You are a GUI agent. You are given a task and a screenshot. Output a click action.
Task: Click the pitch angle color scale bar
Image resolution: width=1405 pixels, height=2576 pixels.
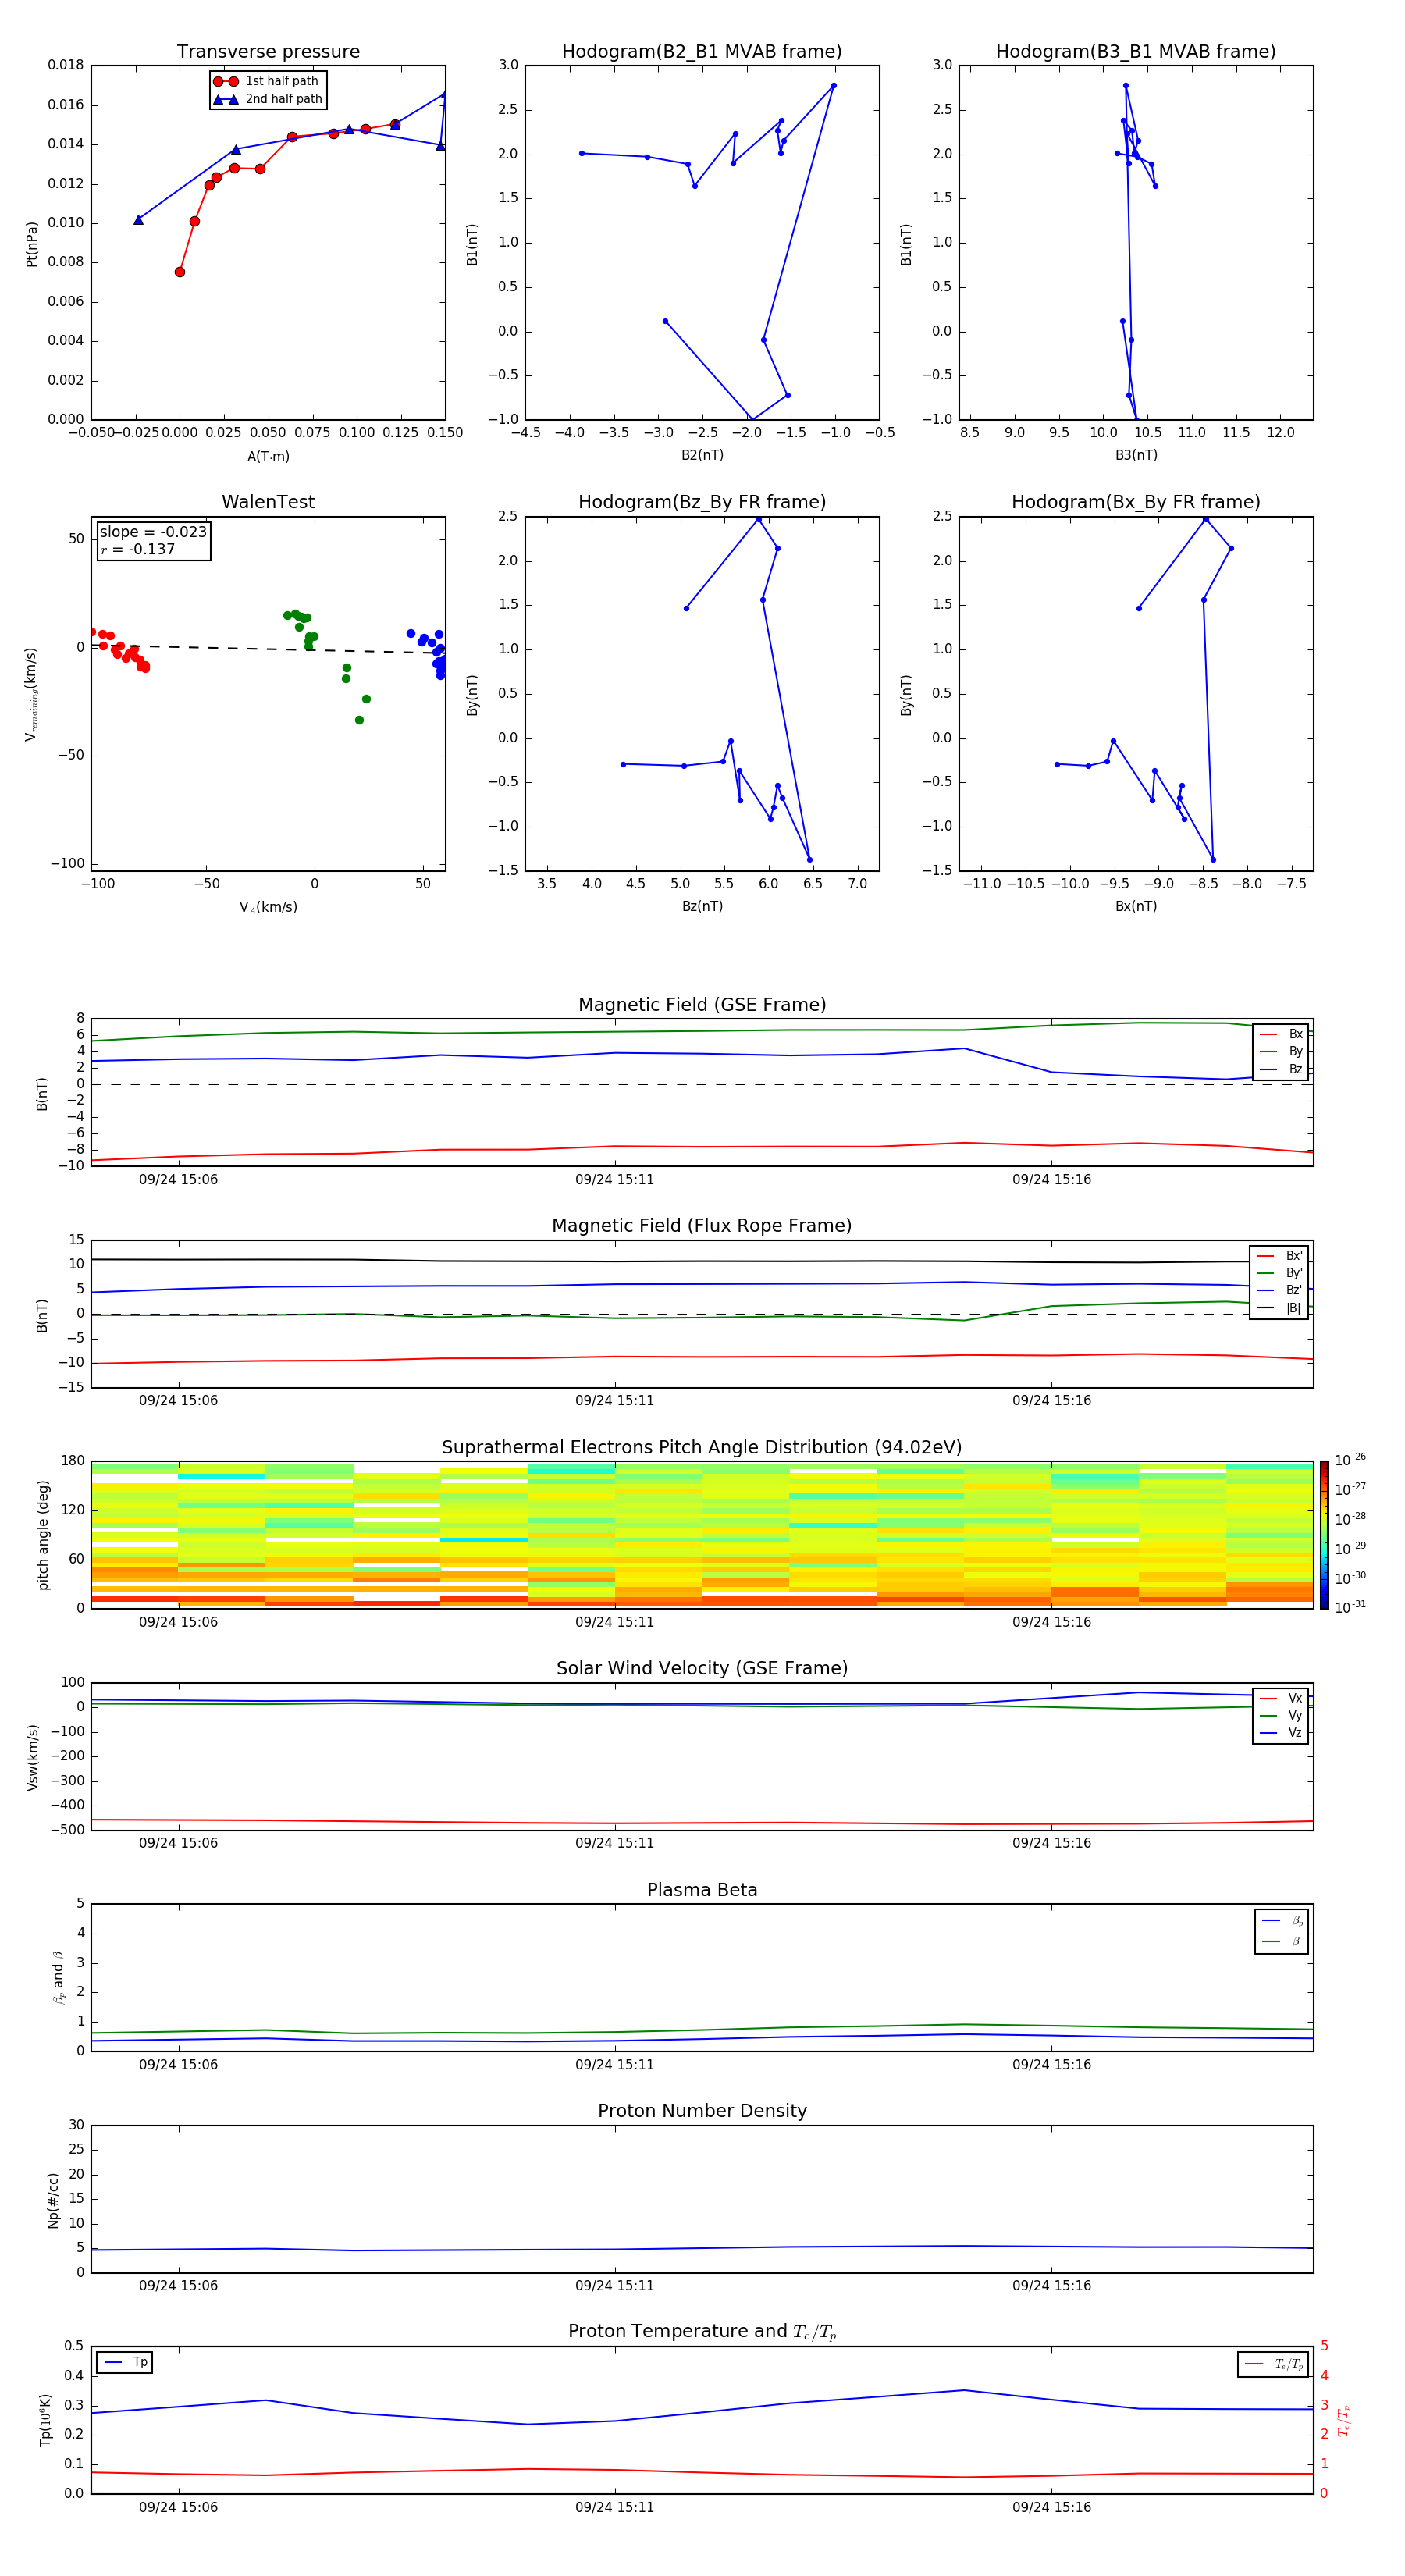click(1324, 1535)
